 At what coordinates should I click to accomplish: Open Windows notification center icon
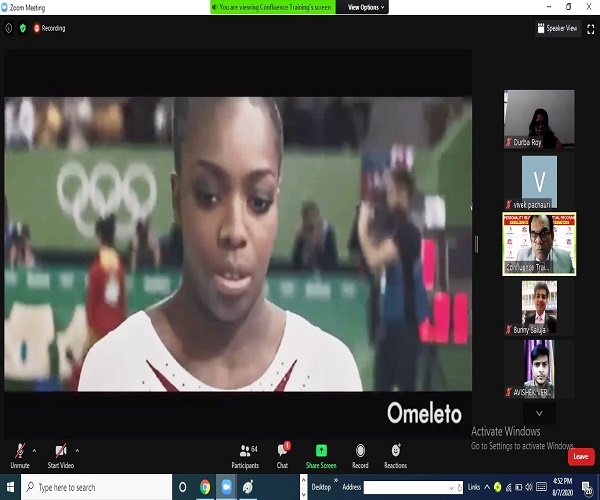(x=587, y=487)
